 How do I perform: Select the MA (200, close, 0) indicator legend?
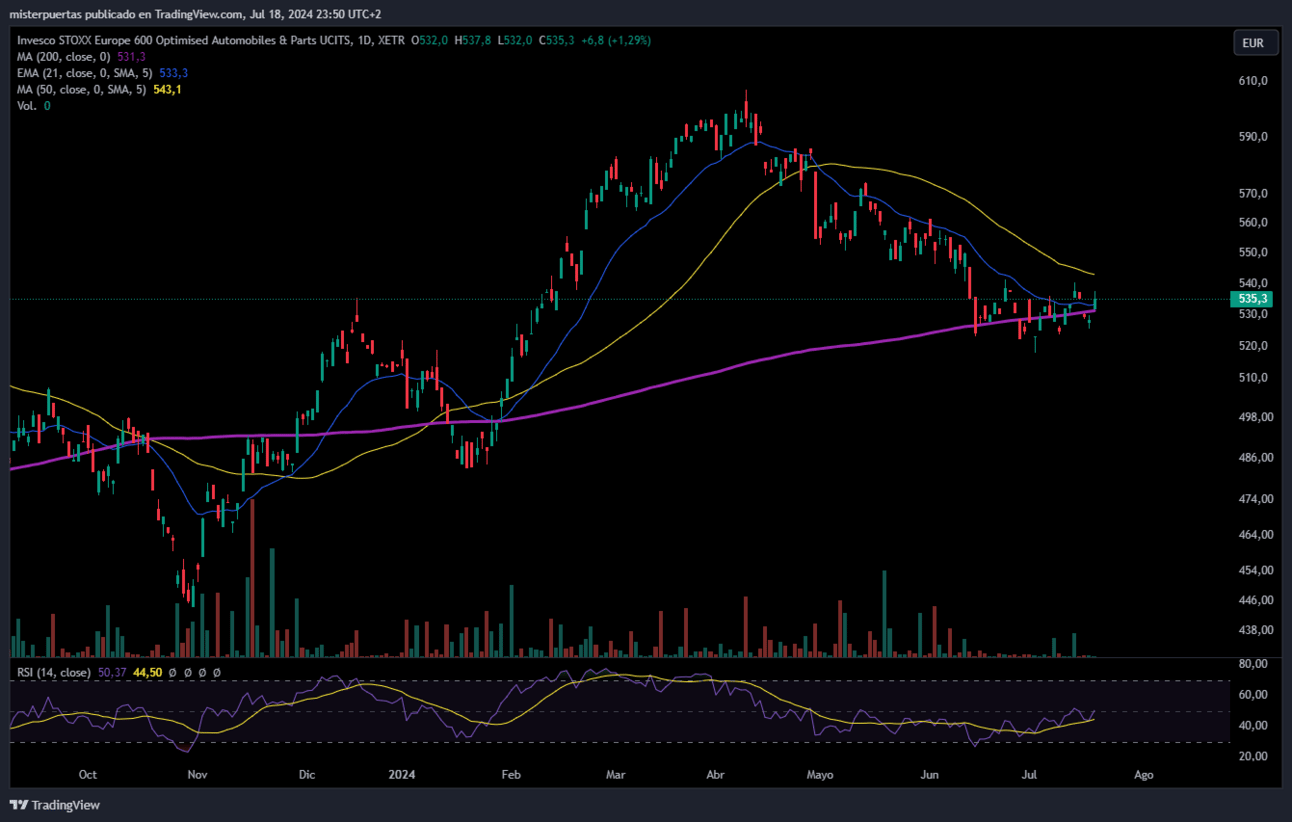point(64,57)
